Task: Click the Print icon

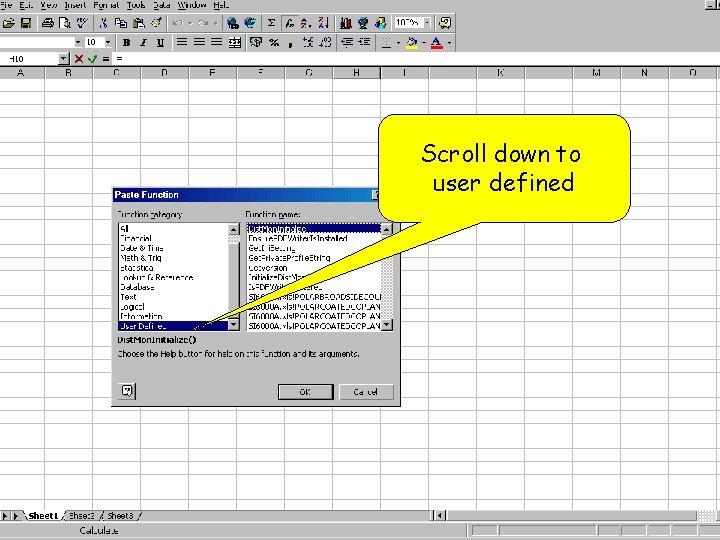Action: click(47, 23)
